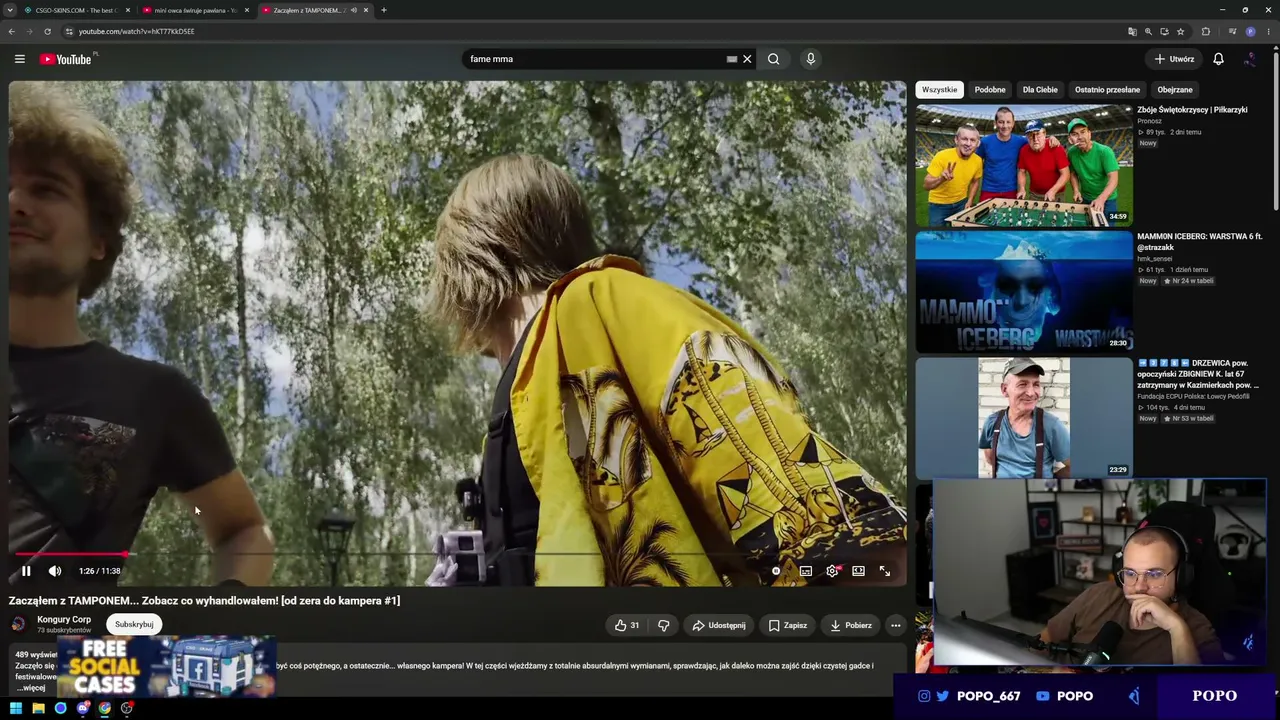Switch player to theater mode
Viewport: 1280px width, 720px height.
858,571
